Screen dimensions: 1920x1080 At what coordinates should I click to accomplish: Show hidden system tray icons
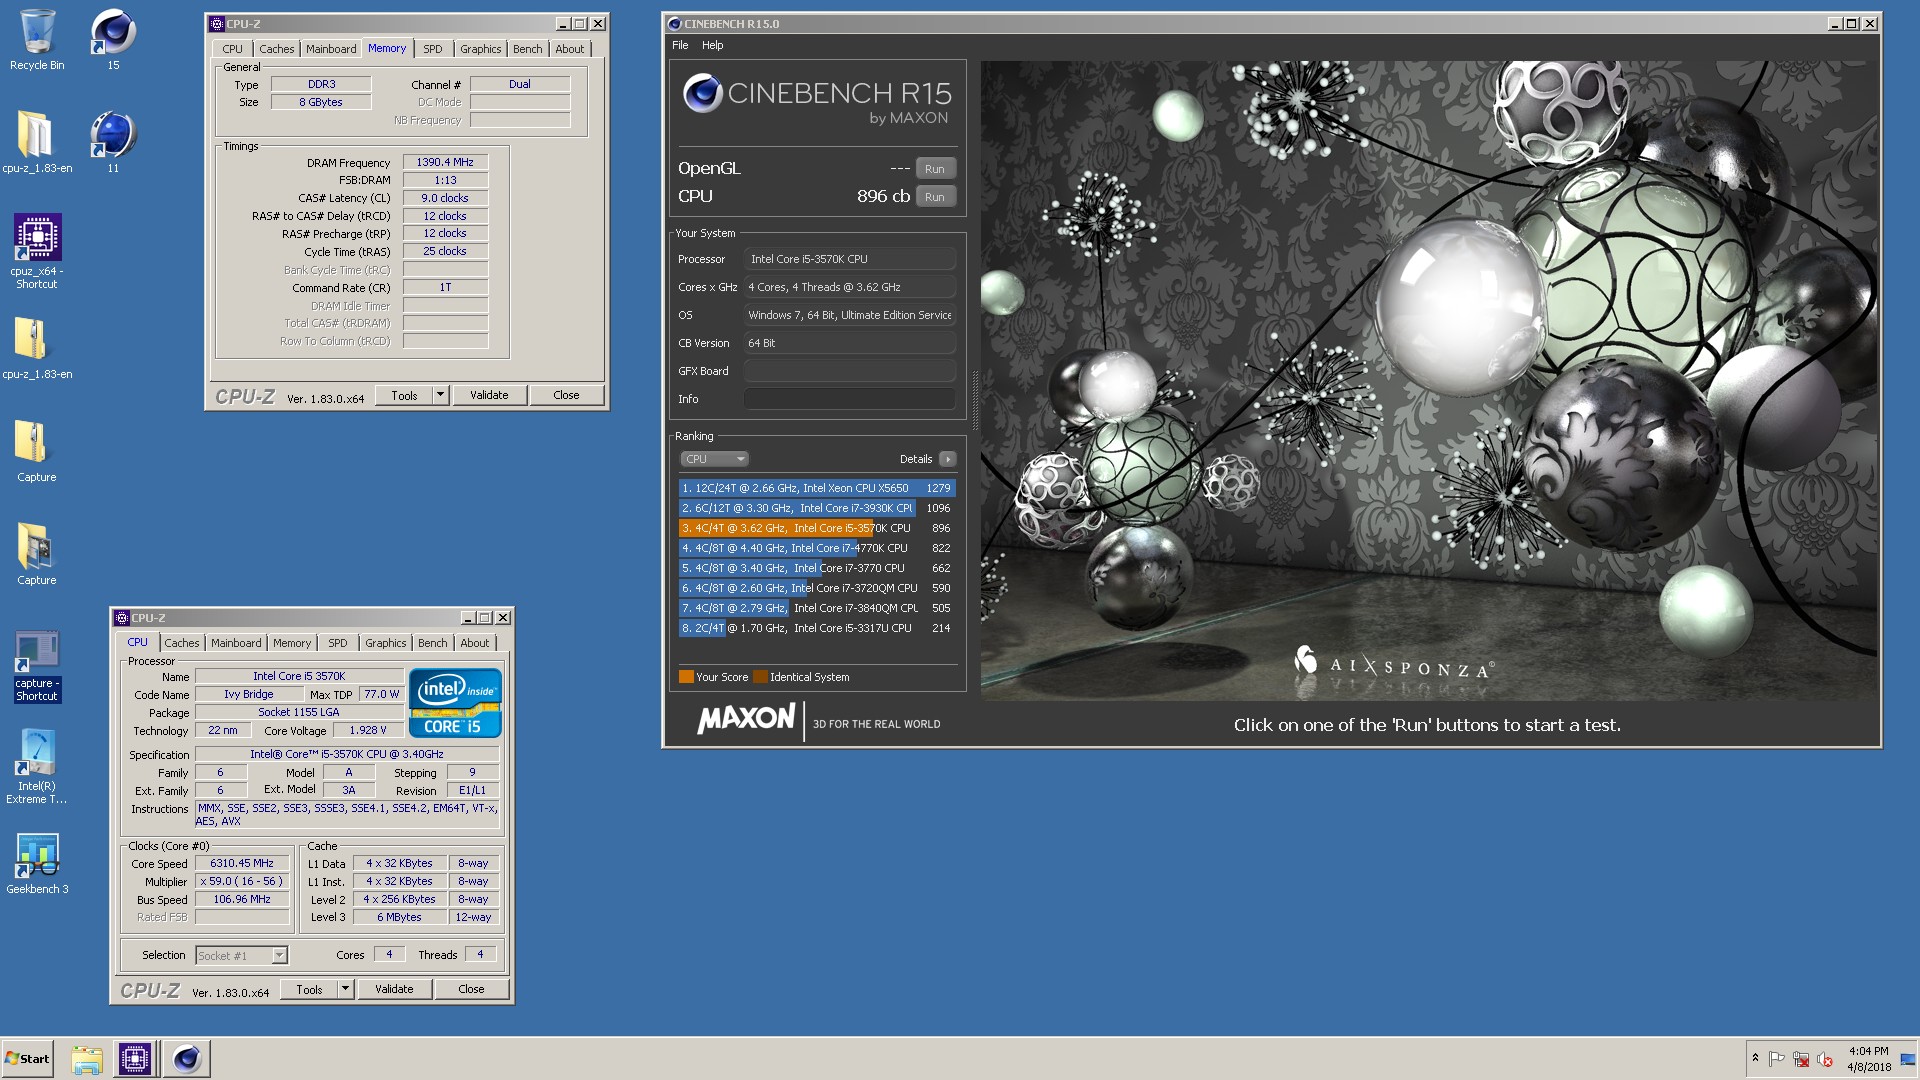(x=1755, y=1058)
